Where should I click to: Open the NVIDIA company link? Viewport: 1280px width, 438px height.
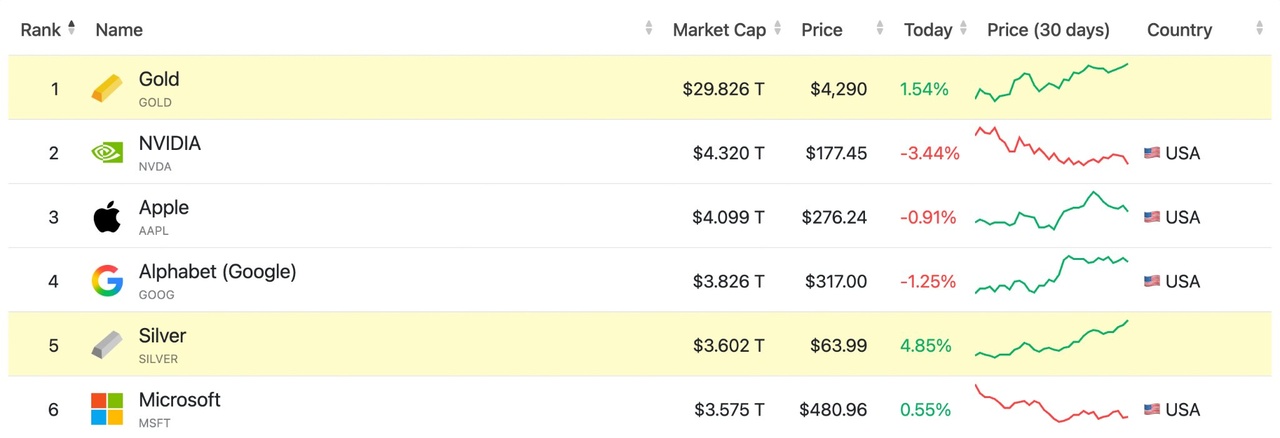[169, 144]
